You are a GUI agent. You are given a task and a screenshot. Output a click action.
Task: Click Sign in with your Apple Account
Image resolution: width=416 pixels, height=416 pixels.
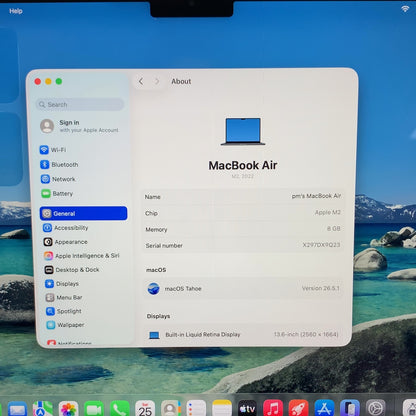(80, 126)
